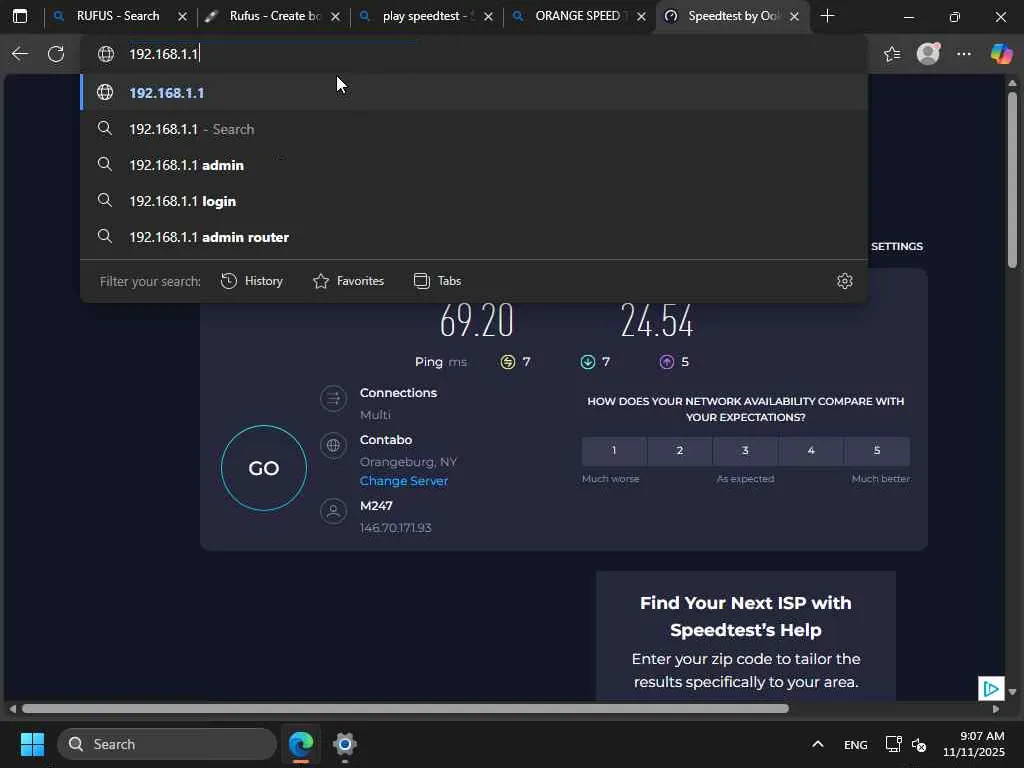Screen dimensions: 1024x768
Task: Close the Speedtest by Ookla tab
Action: [x=794, y=16]
